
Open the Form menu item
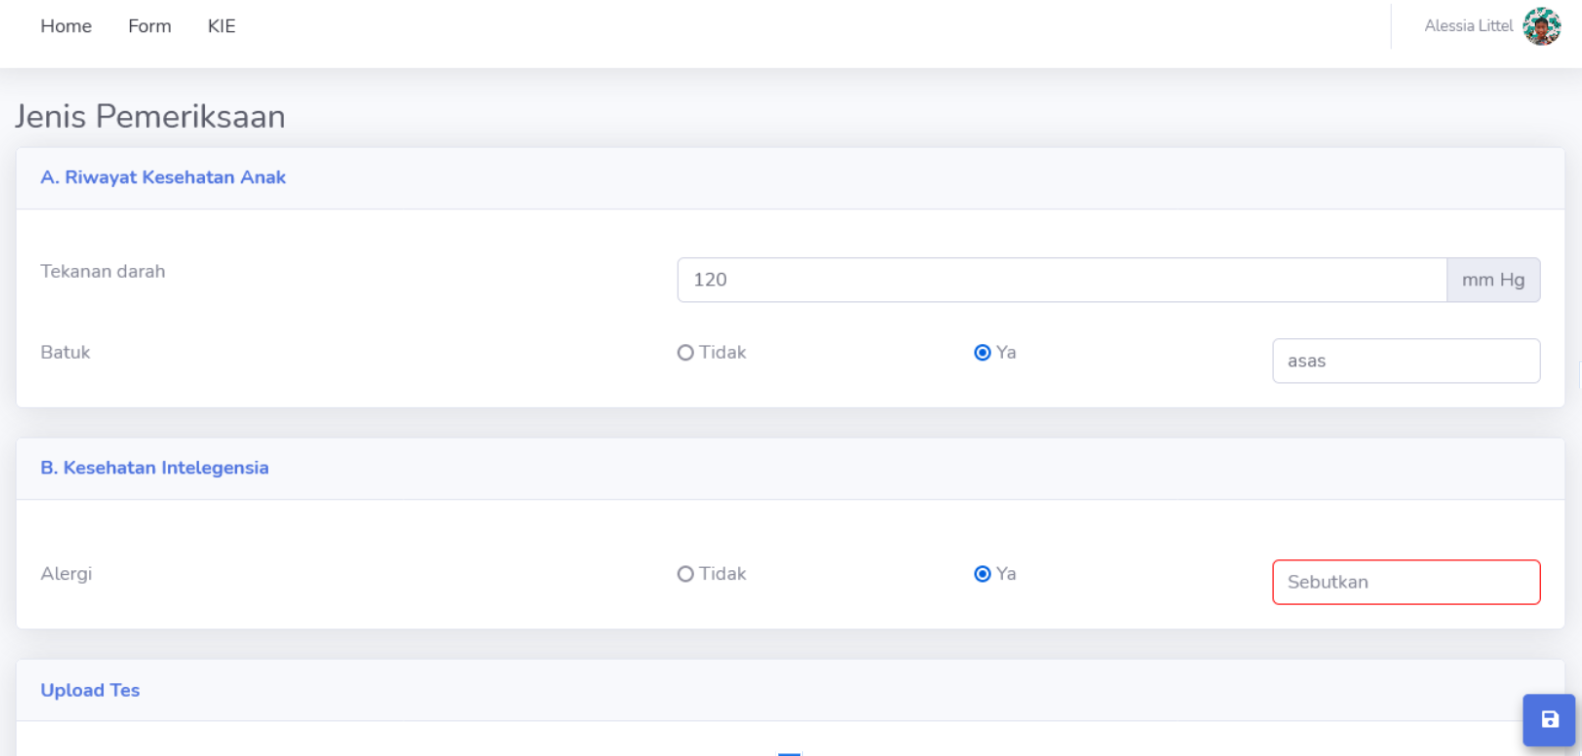[x=149, y=26]
